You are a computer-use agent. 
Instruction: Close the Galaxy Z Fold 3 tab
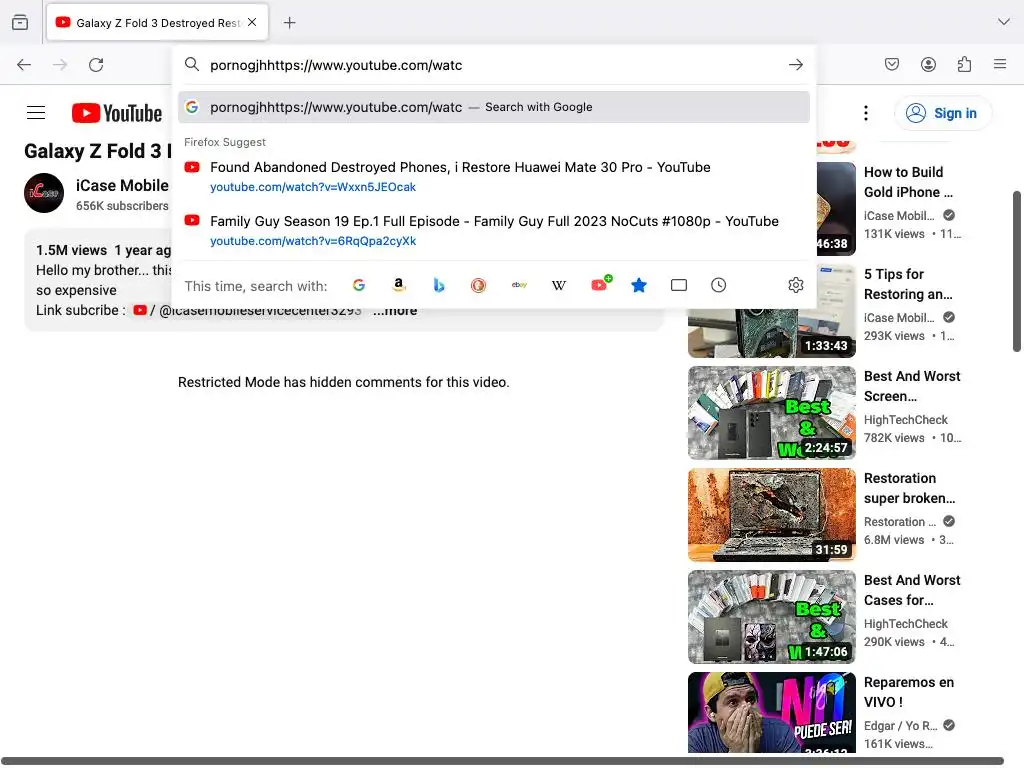[x=252, y=22]
